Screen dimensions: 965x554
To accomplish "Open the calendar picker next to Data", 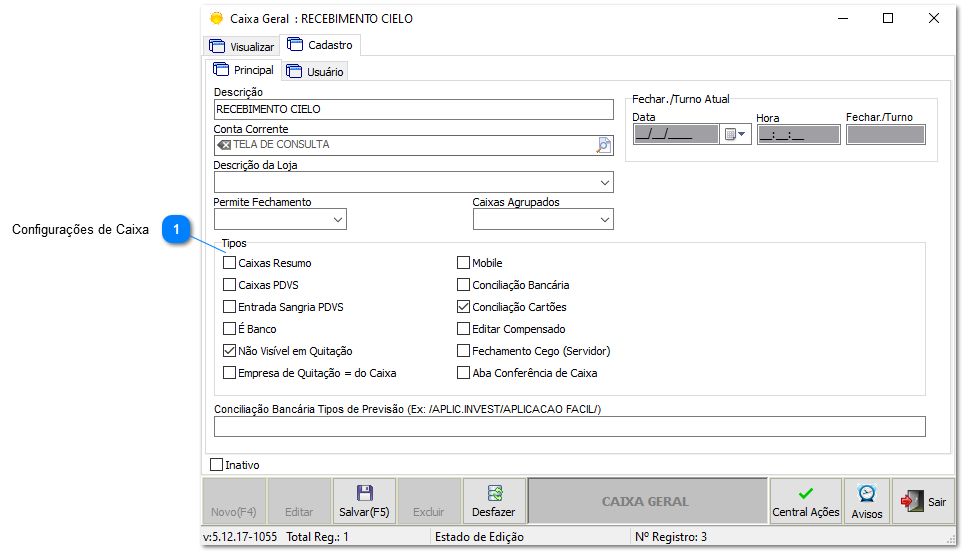I will coord(735,134).
